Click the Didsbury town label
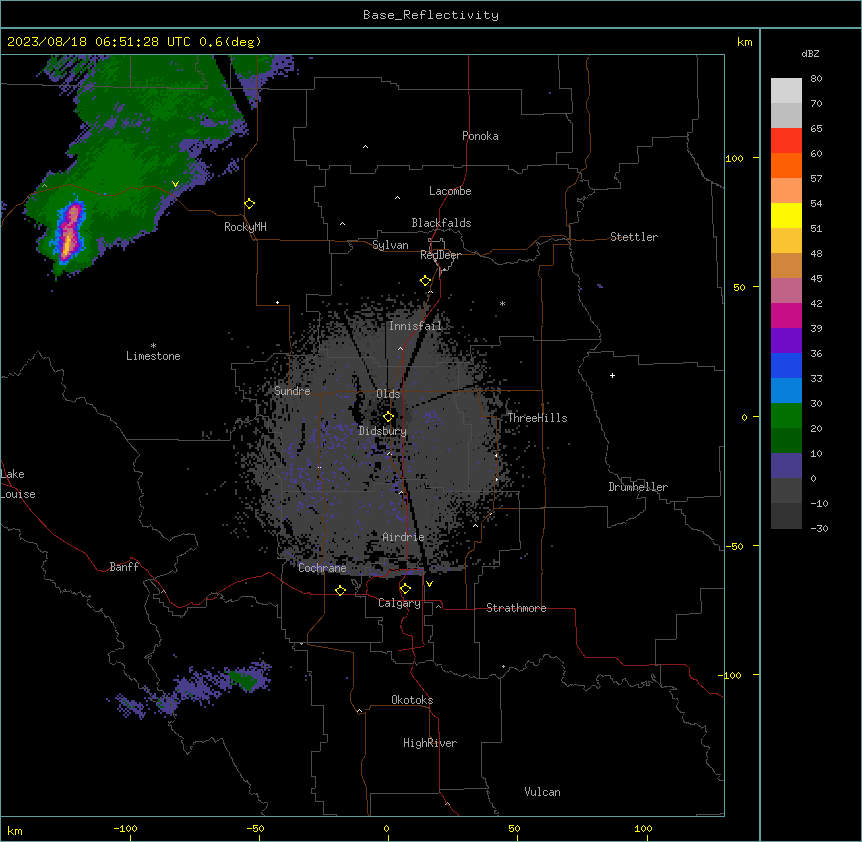Viewport: 862px width, 842px height. (383, 431)
